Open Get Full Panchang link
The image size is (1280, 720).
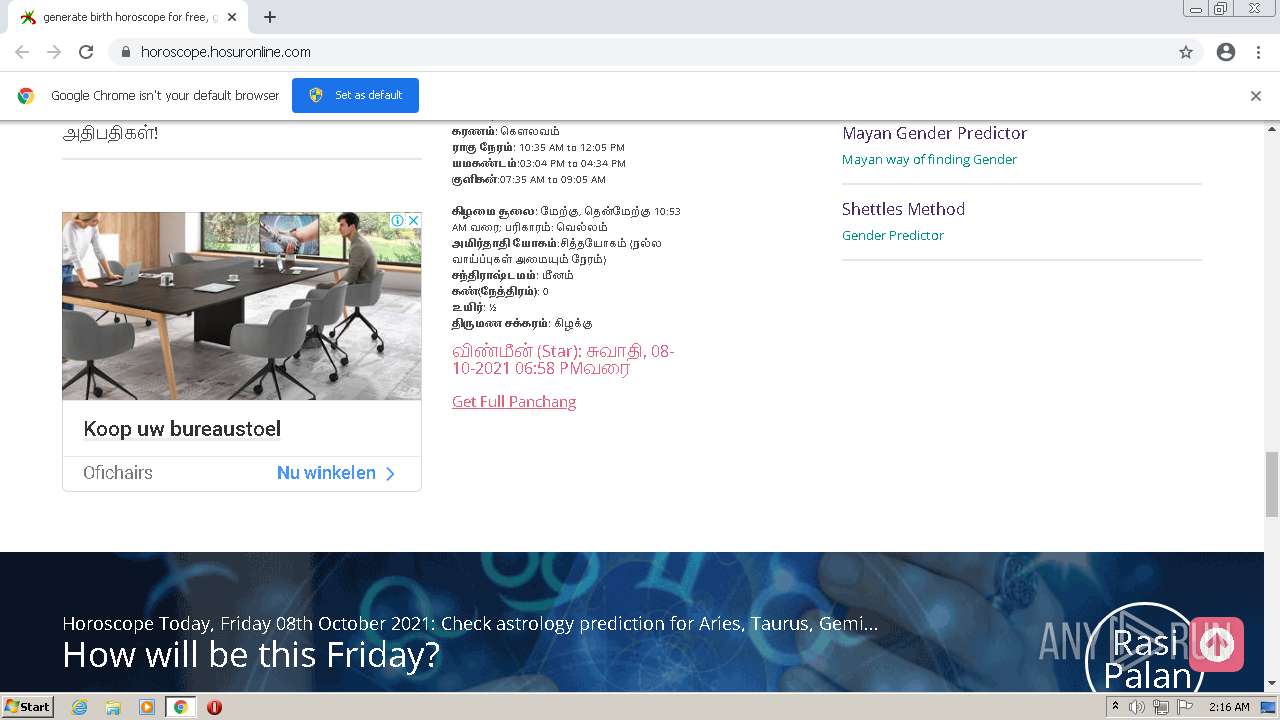point(514,402)
